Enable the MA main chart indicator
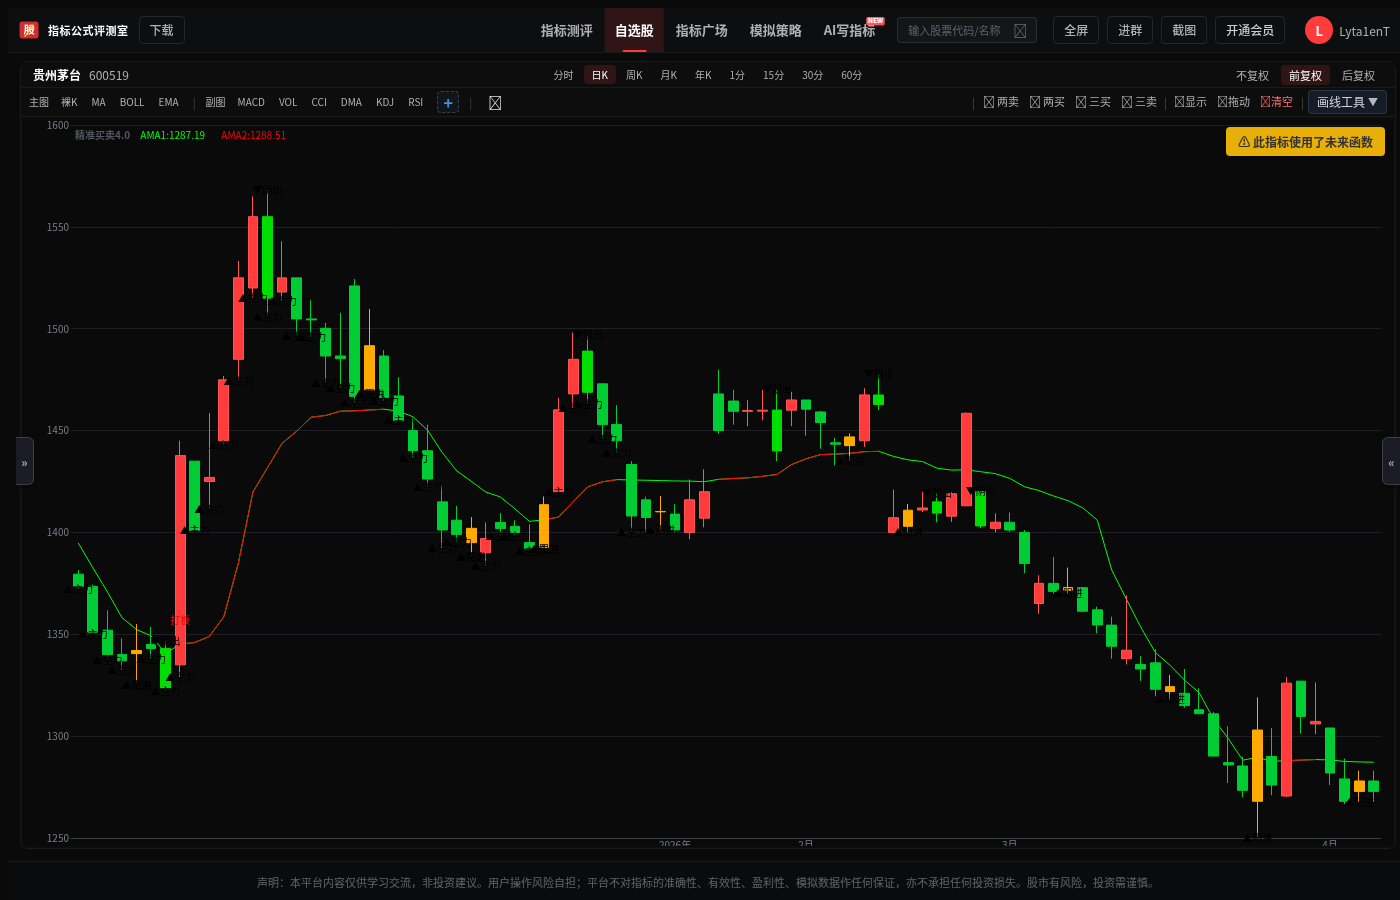The width and height of the screenshot is (1400, 900). pos(98,103)
